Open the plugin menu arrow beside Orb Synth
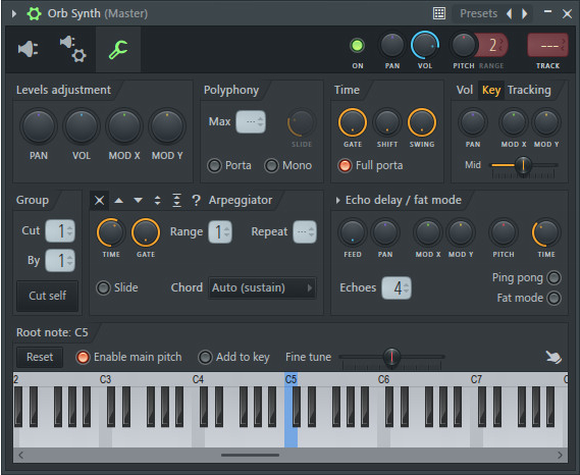580x475 pixels. (14, 14)
